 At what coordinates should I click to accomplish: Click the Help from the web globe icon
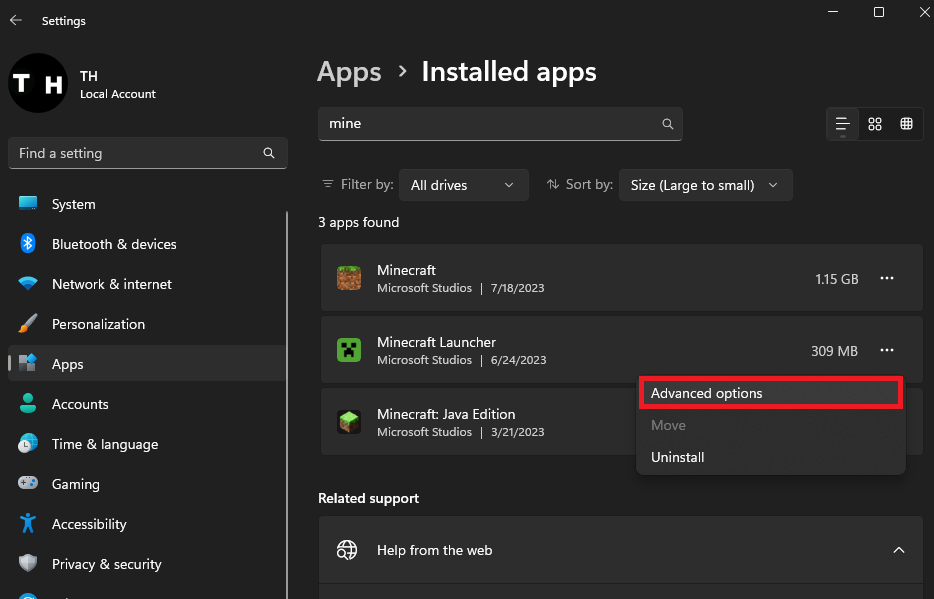click(347, 550)
